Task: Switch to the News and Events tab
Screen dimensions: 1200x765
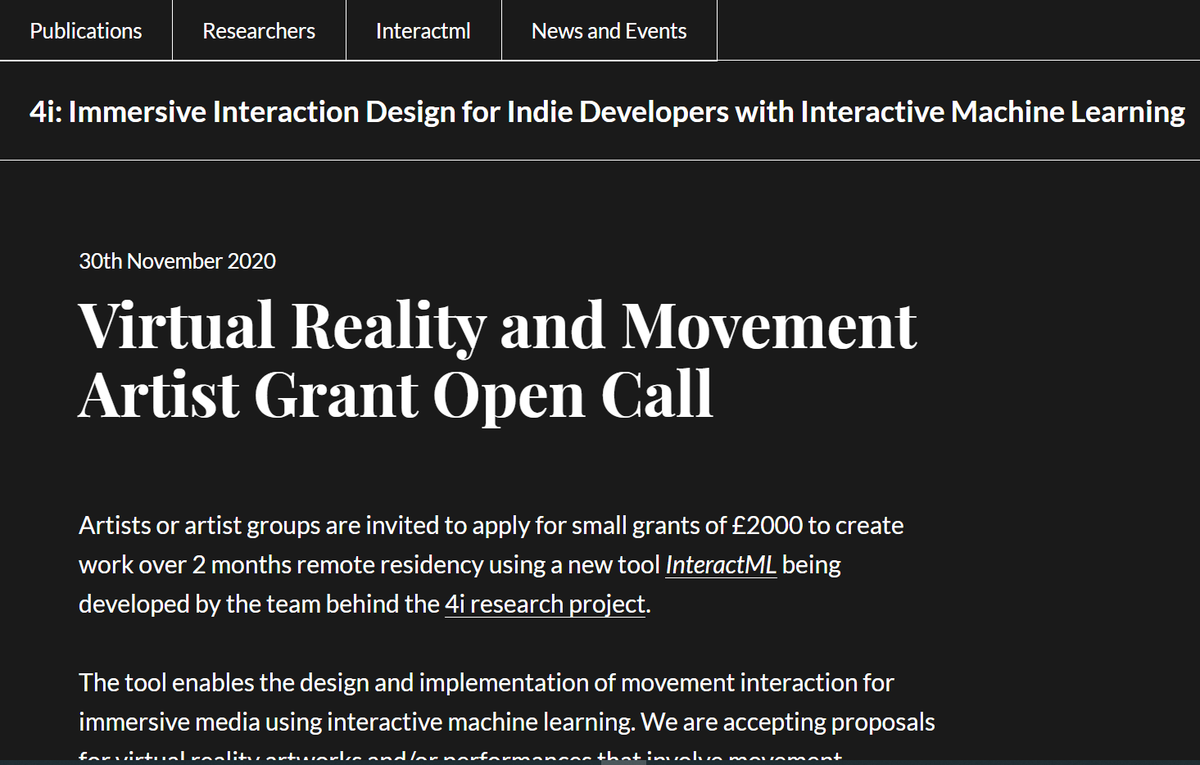Action: point(609,30)
